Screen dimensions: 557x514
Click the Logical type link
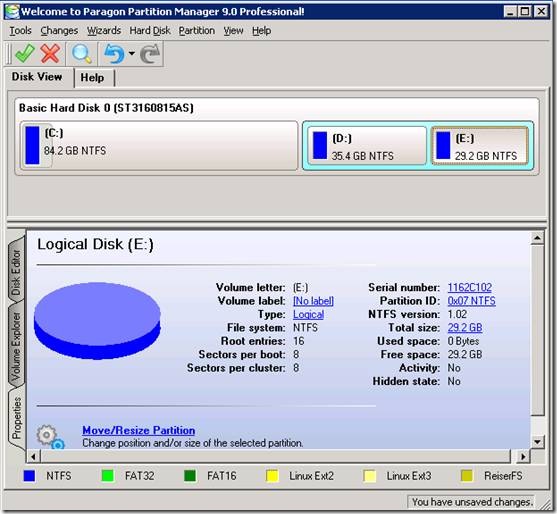308,314
